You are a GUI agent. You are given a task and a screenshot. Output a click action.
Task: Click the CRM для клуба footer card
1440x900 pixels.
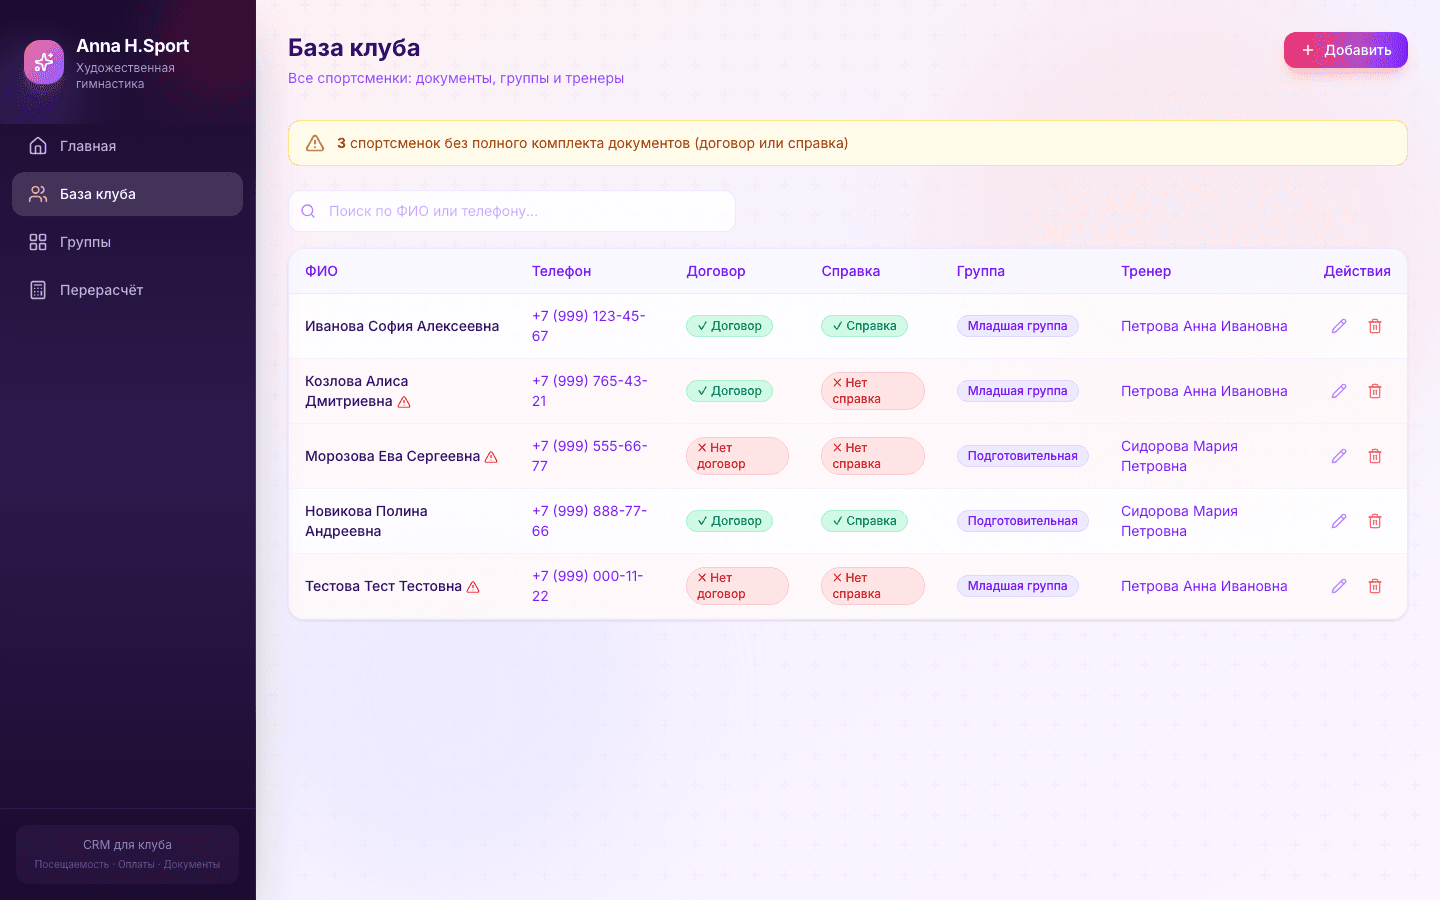(x=127, y=854)
